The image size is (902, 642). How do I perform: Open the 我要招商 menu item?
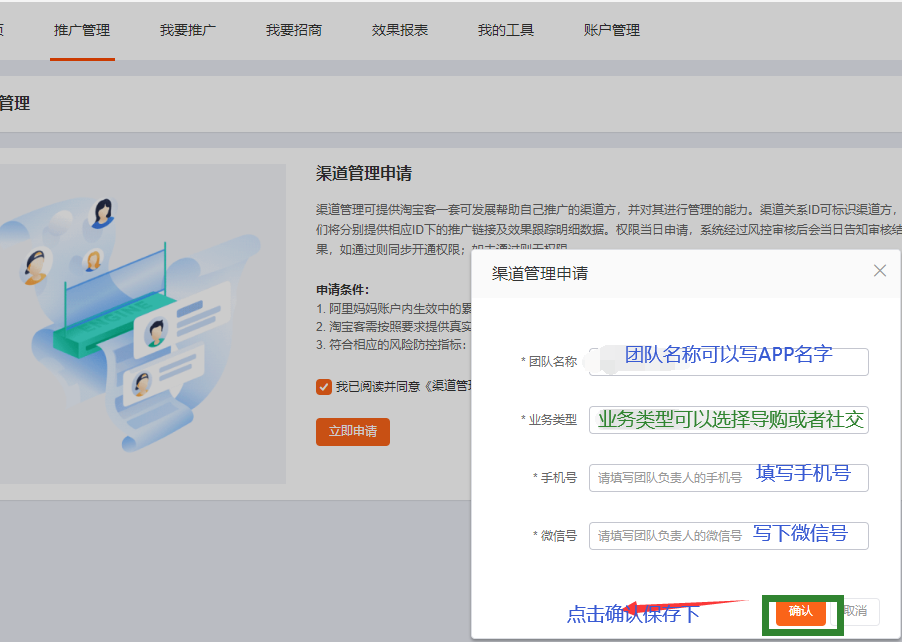[294, 30]
